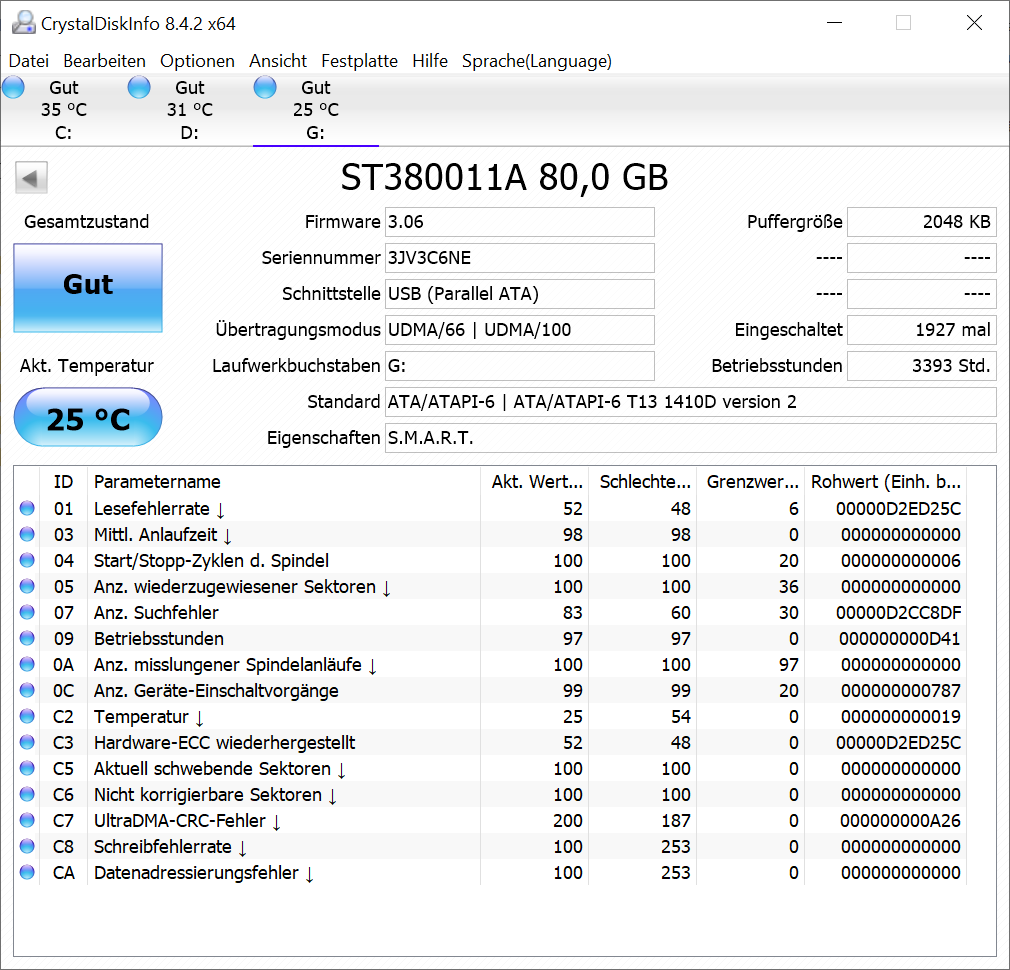Click raw value 00000D2CC8DF

(899, 613)
